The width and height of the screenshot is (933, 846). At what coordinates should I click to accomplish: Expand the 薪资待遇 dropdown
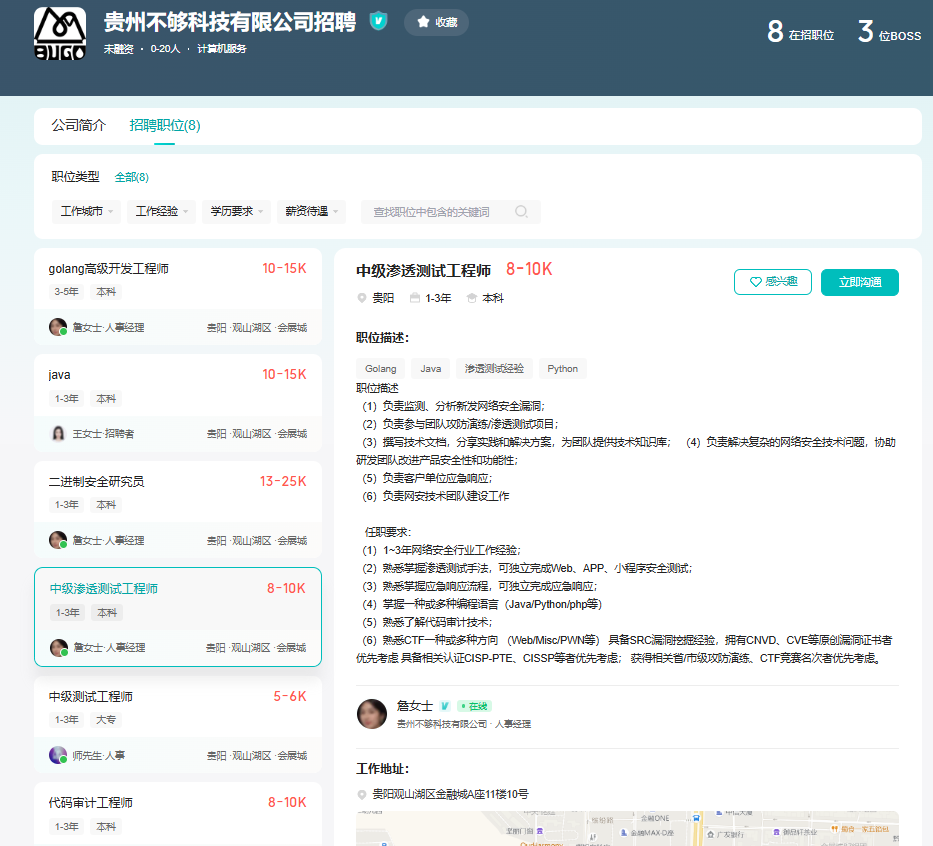pos(311,211)
